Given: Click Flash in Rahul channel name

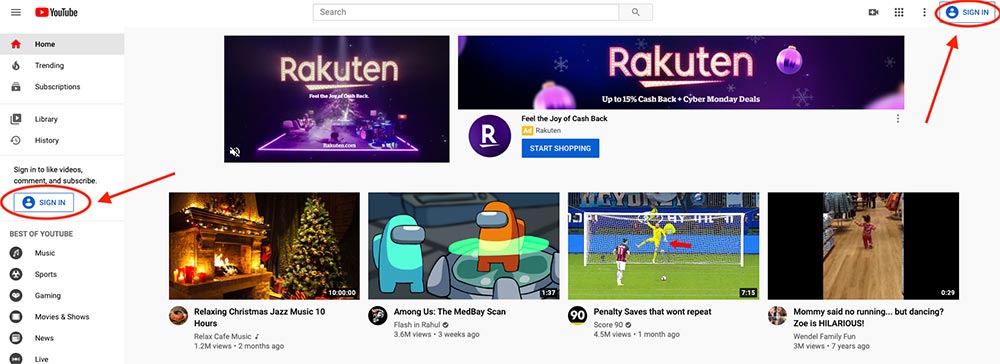Looking at the screenshot, I should point(417,324).
